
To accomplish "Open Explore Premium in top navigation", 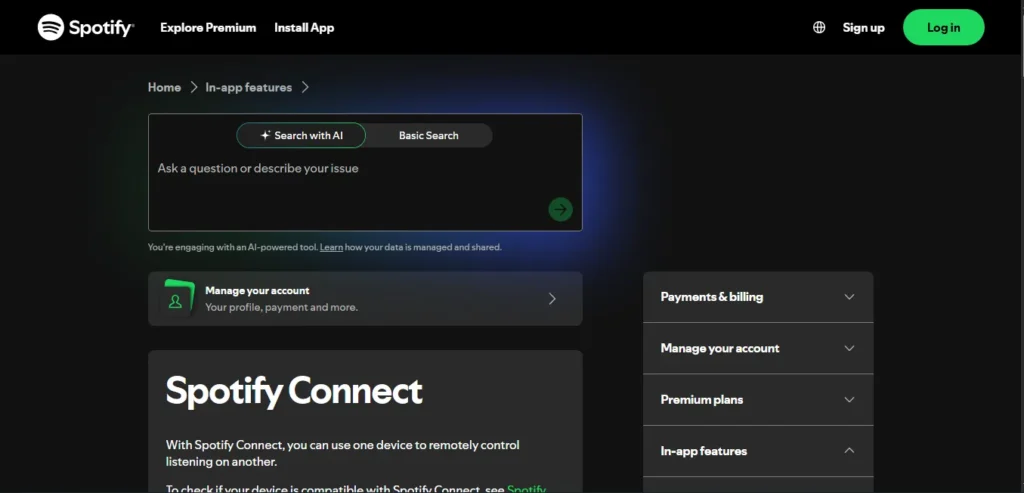I will click(208, 27).
